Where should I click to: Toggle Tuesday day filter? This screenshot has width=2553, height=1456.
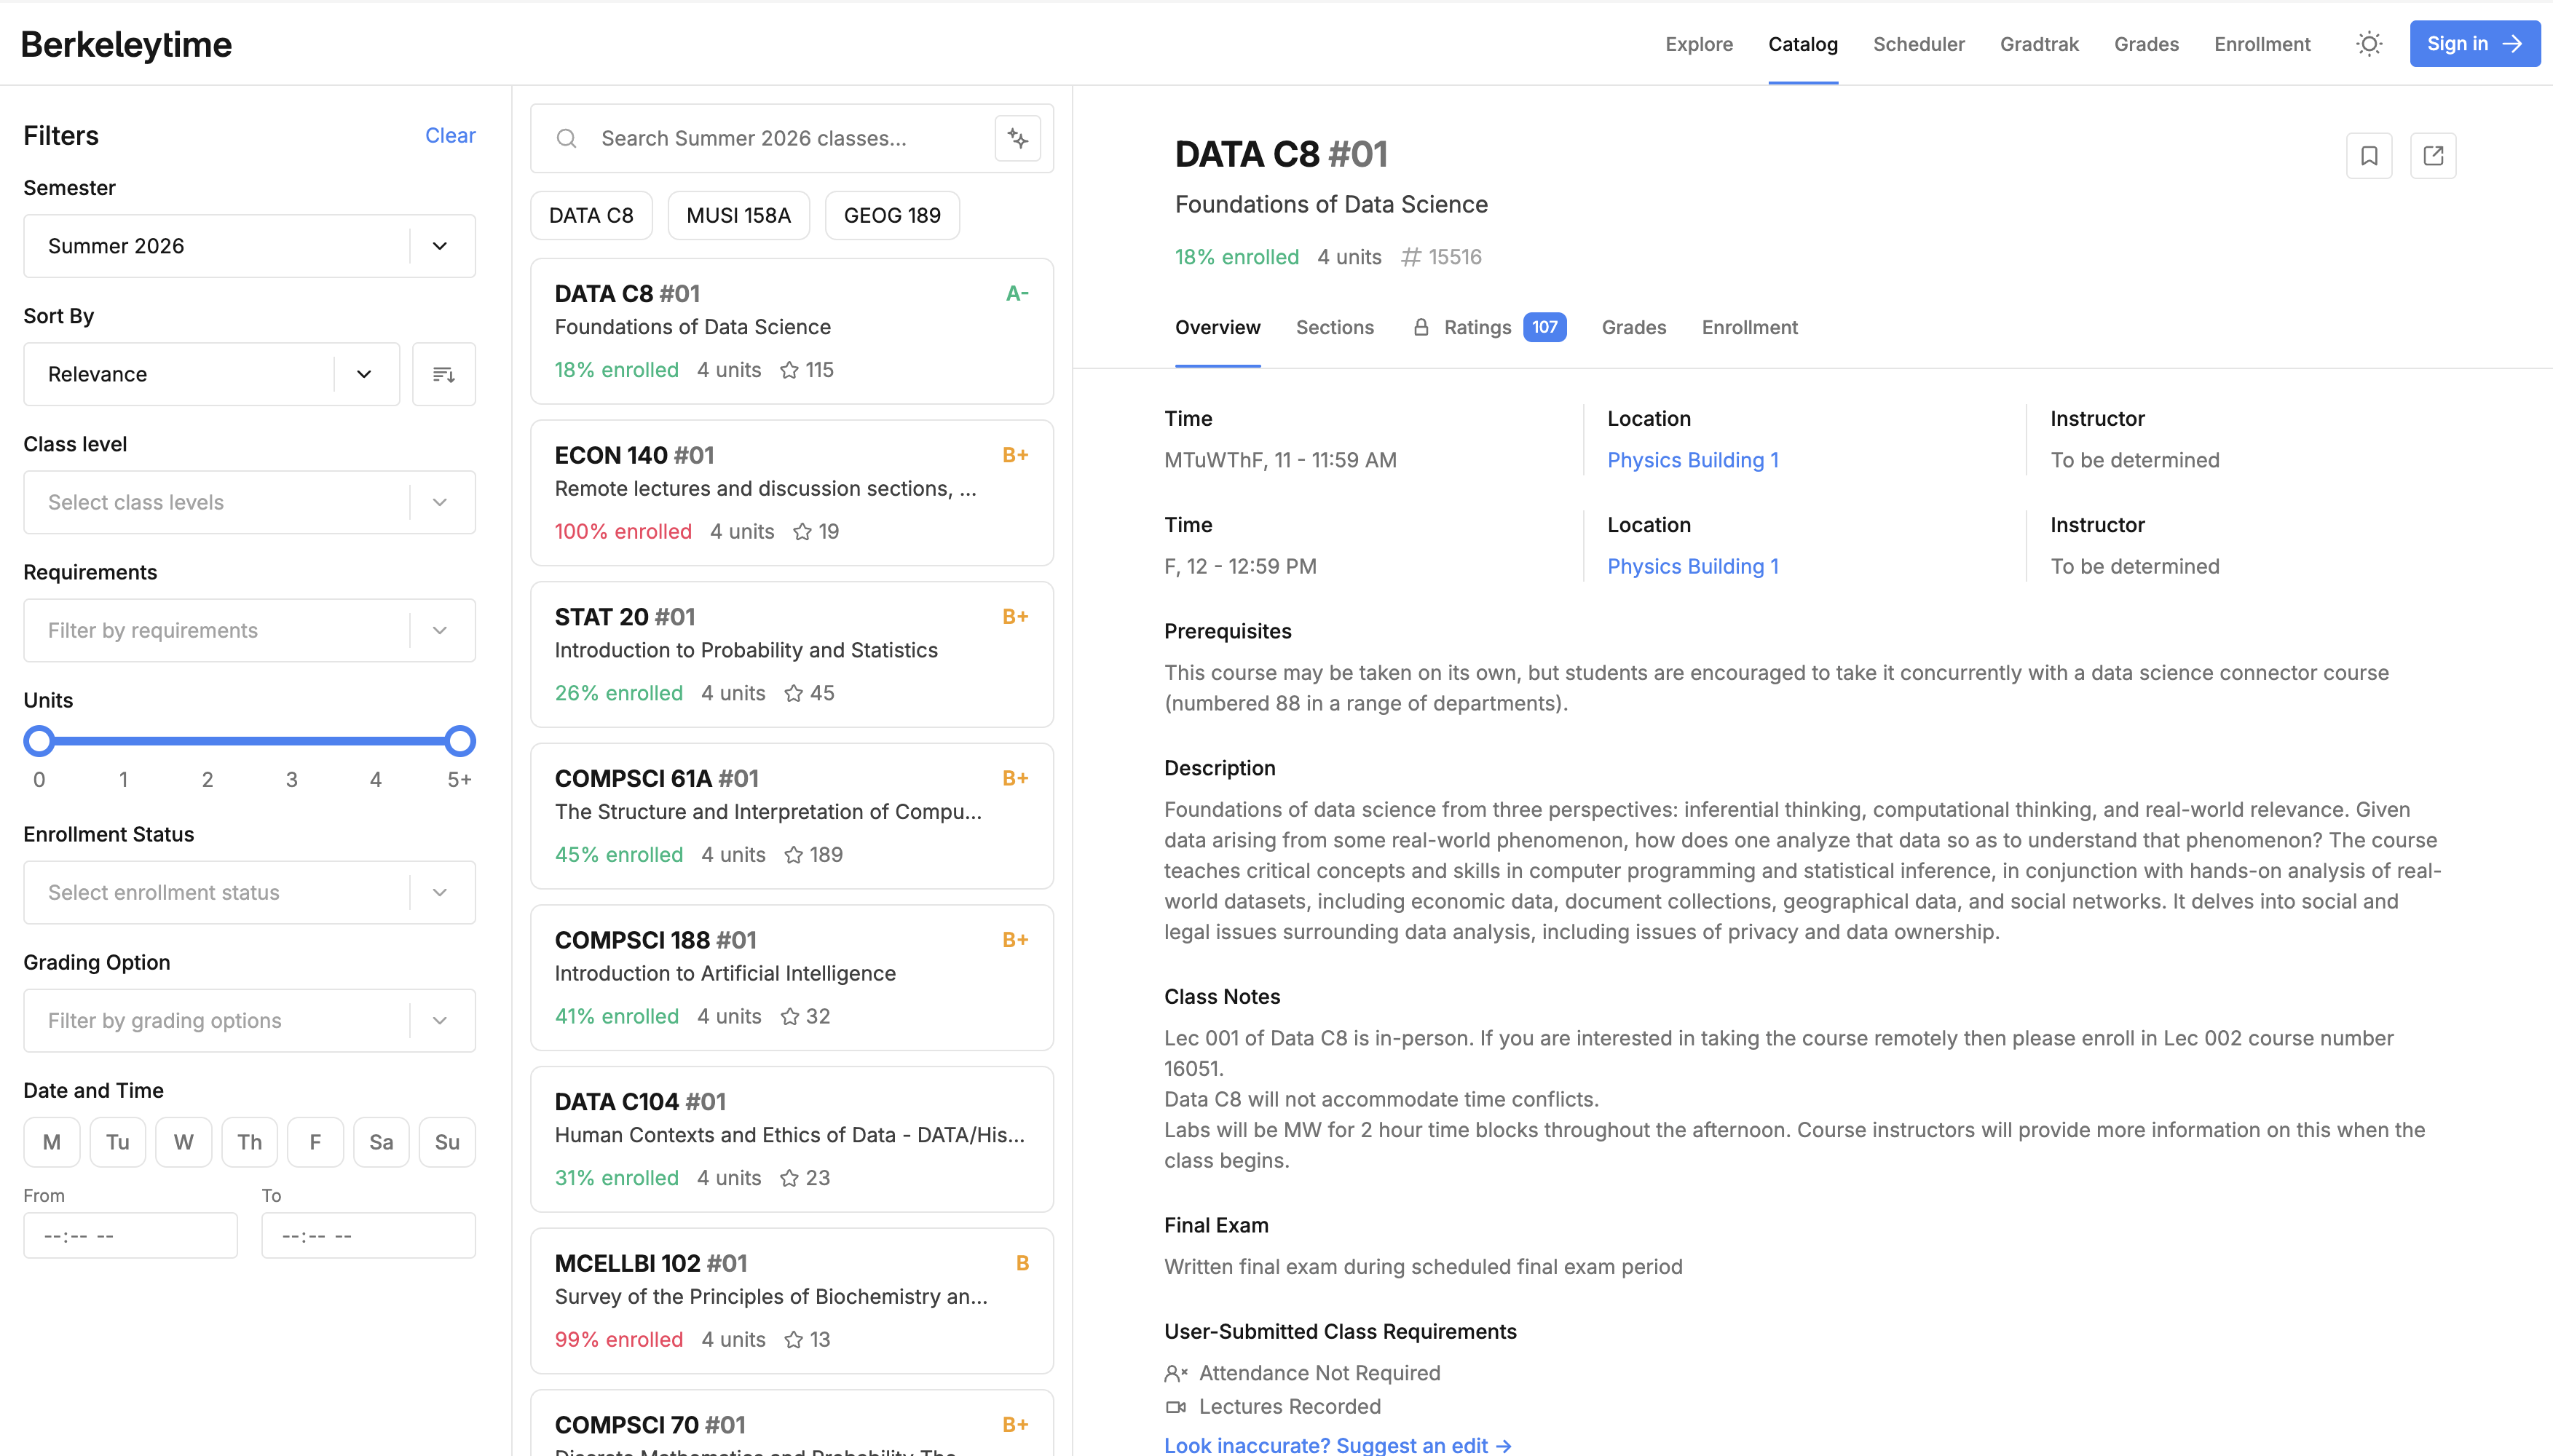(118, 1142)
